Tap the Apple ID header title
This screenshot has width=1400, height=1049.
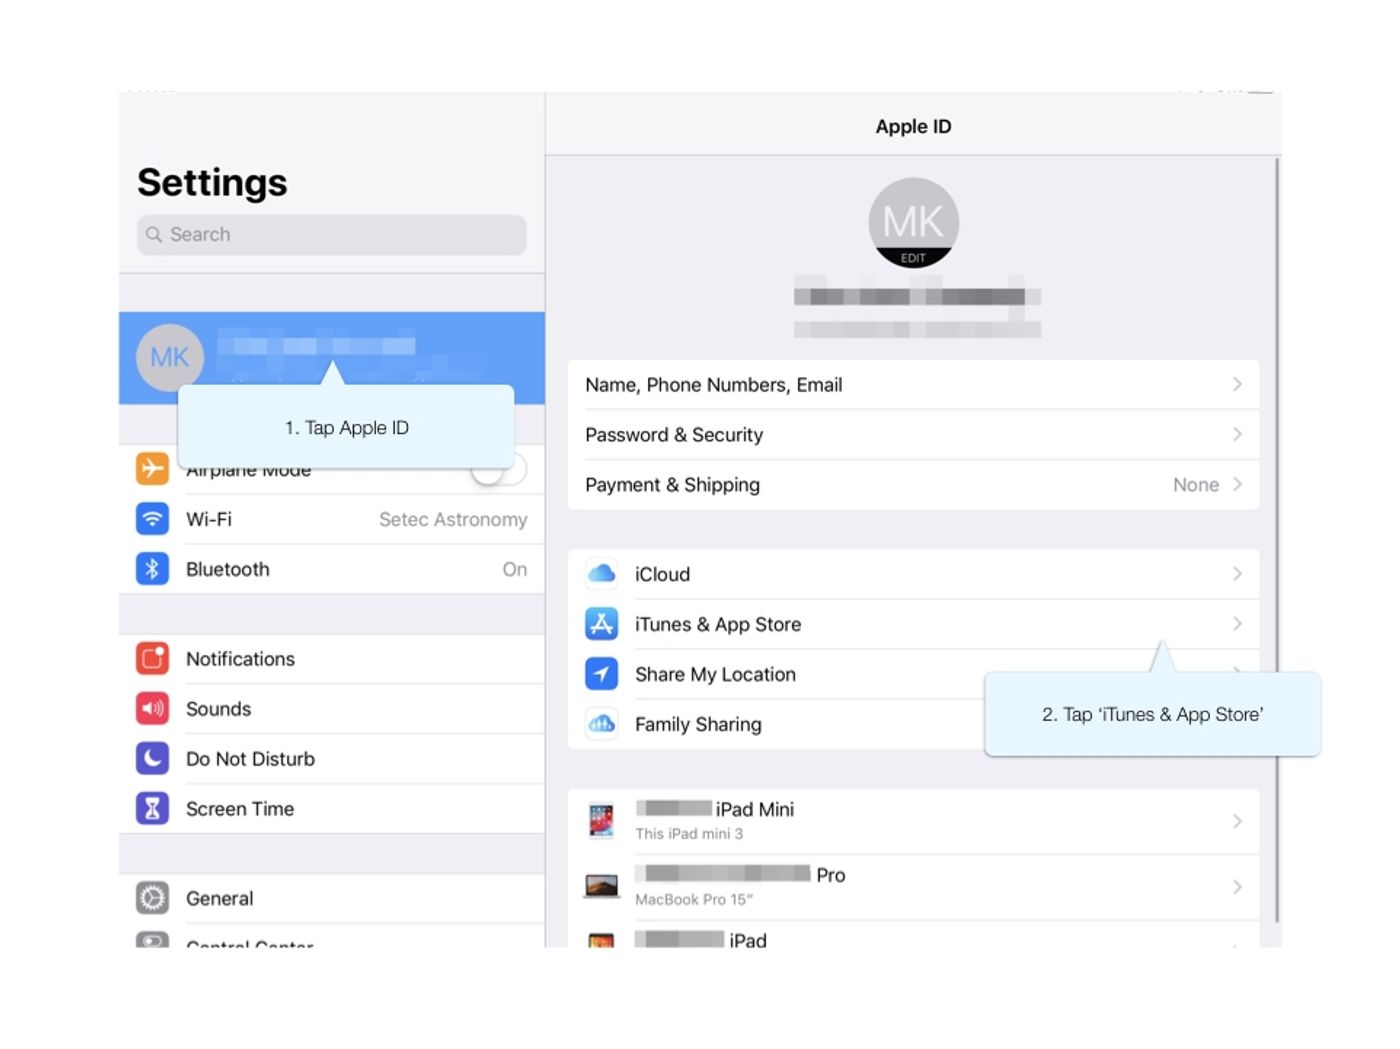click(x=913, y=126)
